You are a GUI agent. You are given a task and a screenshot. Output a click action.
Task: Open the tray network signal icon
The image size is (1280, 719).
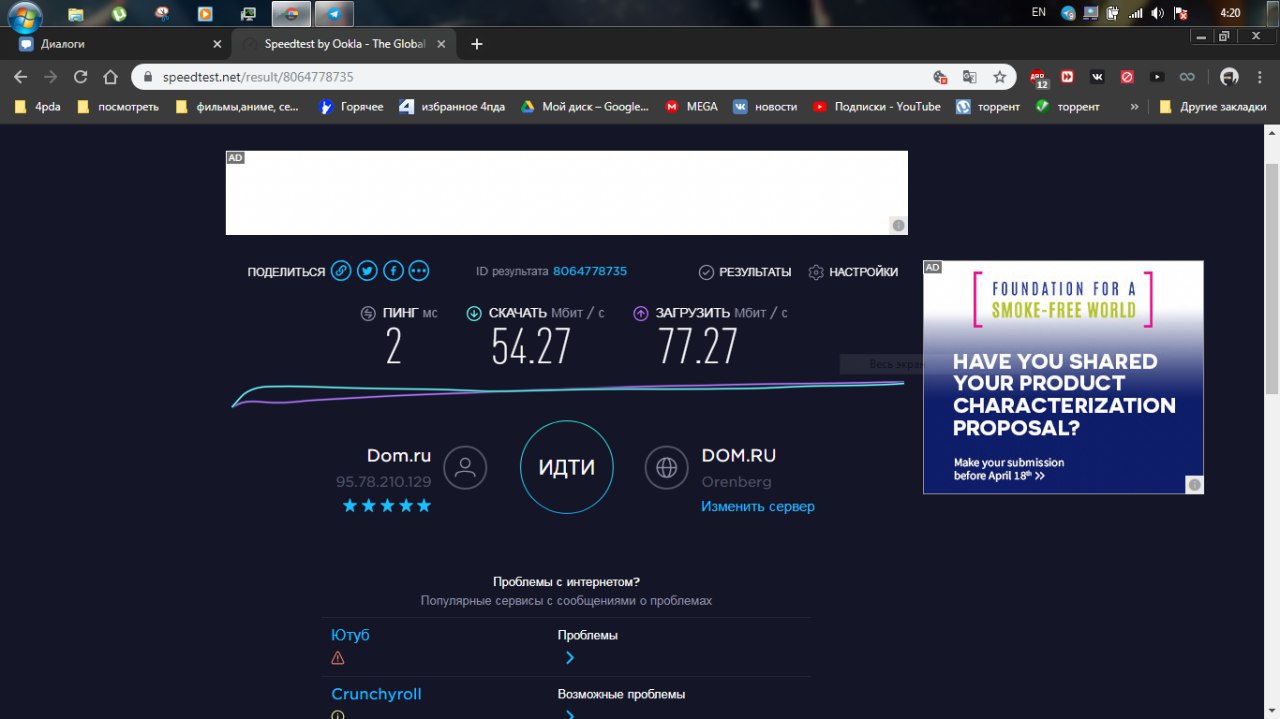1136,13
